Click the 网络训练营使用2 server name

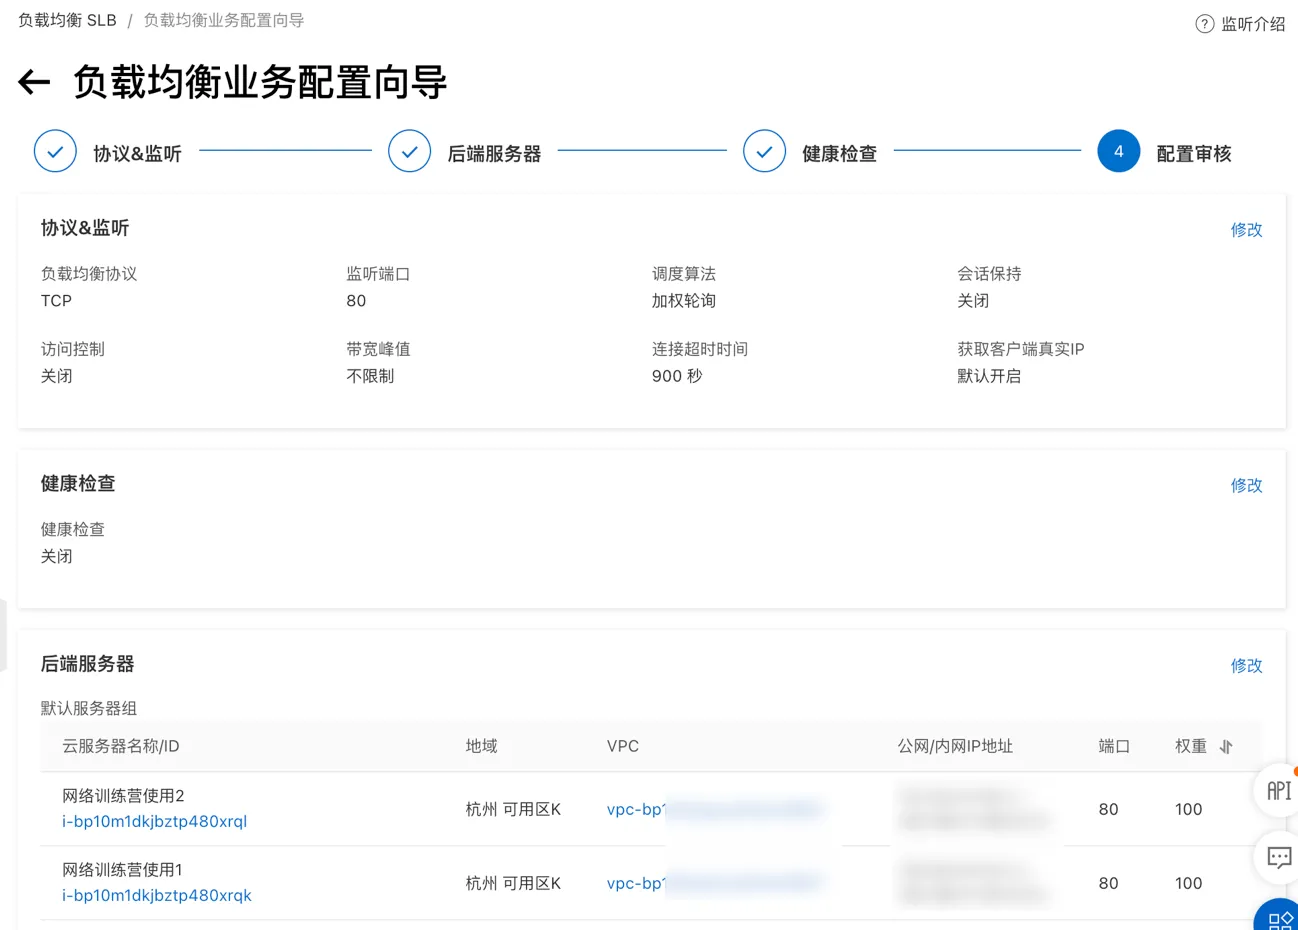pos(123,796)
